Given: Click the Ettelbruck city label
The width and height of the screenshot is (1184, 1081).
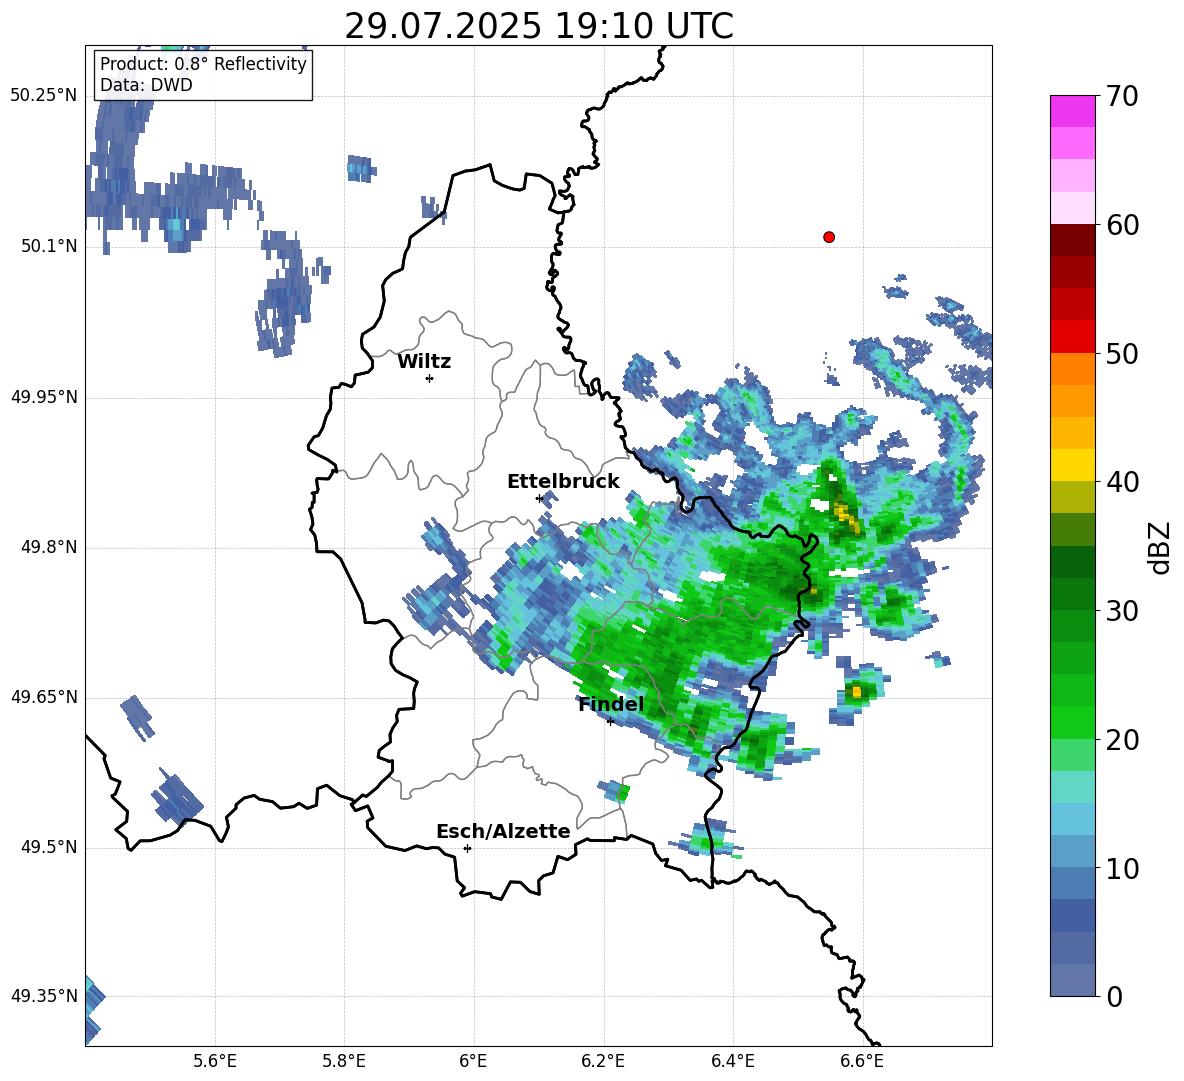Looking at the screenshot, I should tap(563, 482).
